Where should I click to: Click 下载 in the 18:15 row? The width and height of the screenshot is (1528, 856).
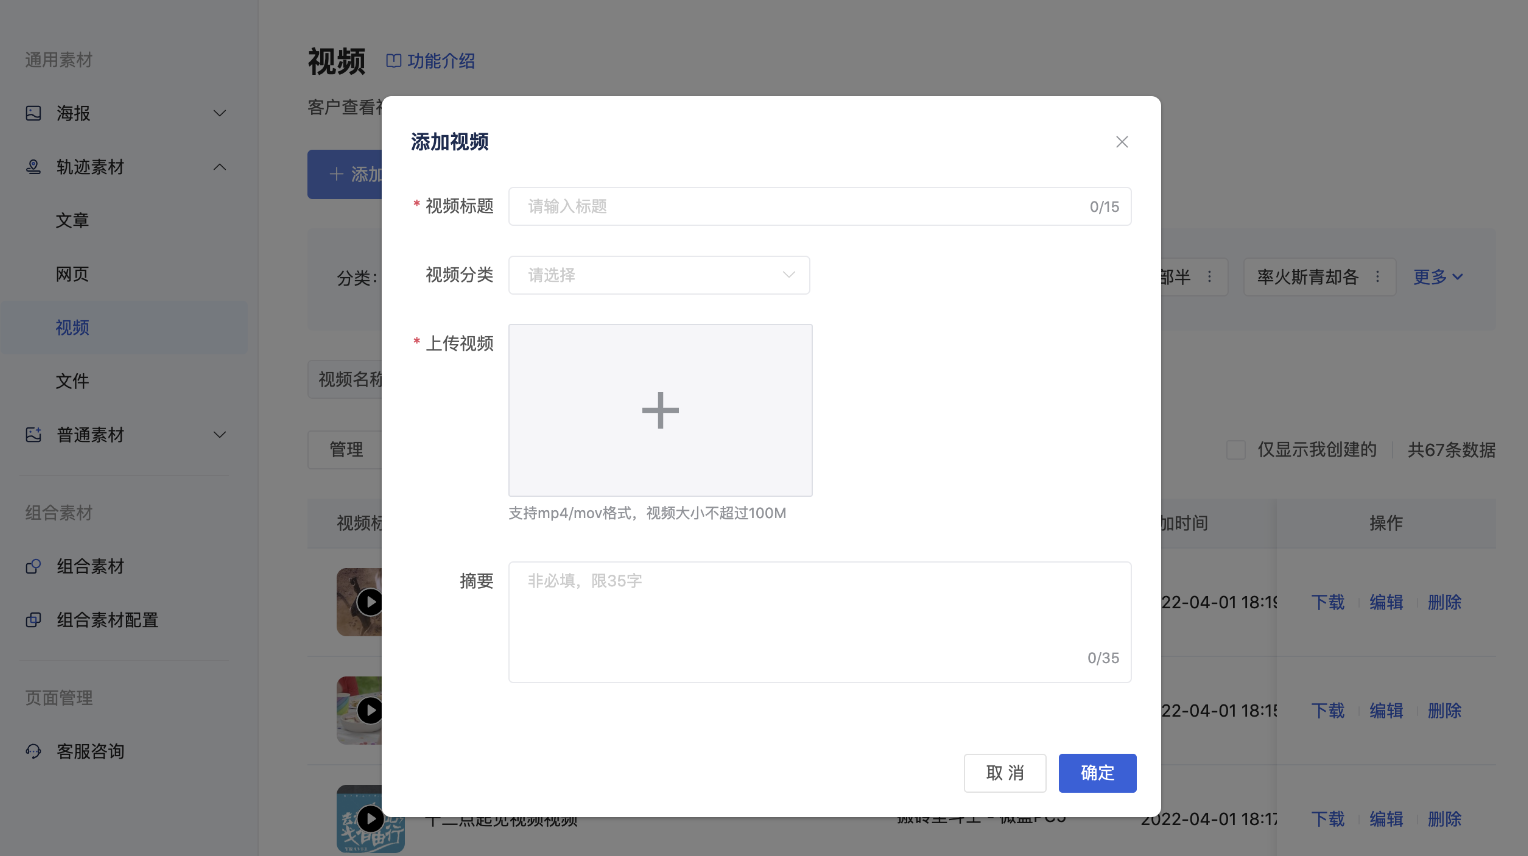(1328, 710)
